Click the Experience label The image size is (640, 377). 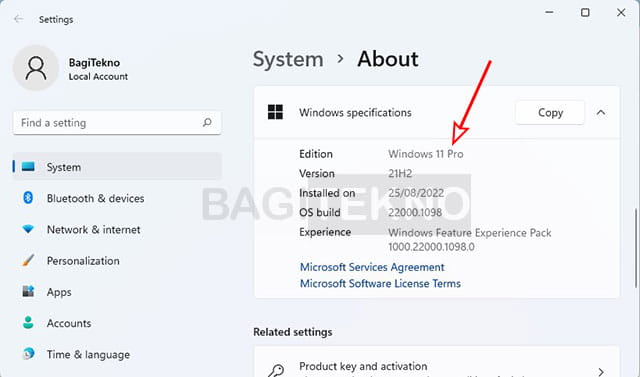click(x=325, y=232)
